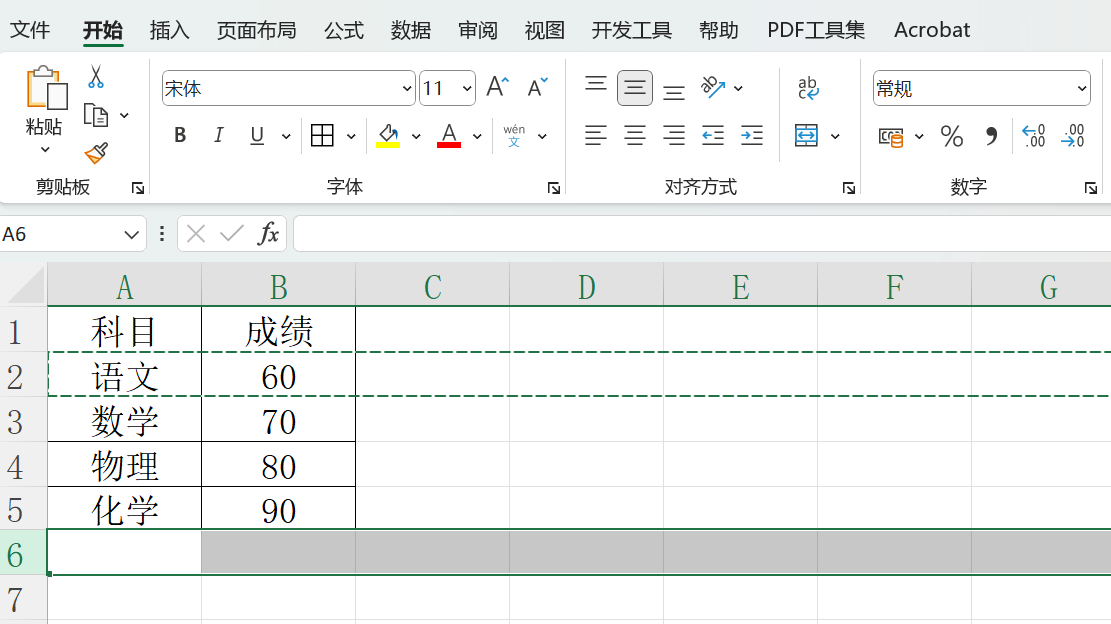Select cell containing 物理
The width and height of the screenshot is (1111, 624).
(125, 466)
